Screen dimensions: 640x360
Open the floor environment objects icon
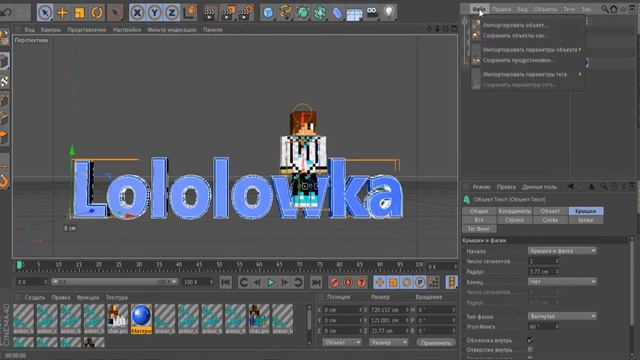[354, 14]
